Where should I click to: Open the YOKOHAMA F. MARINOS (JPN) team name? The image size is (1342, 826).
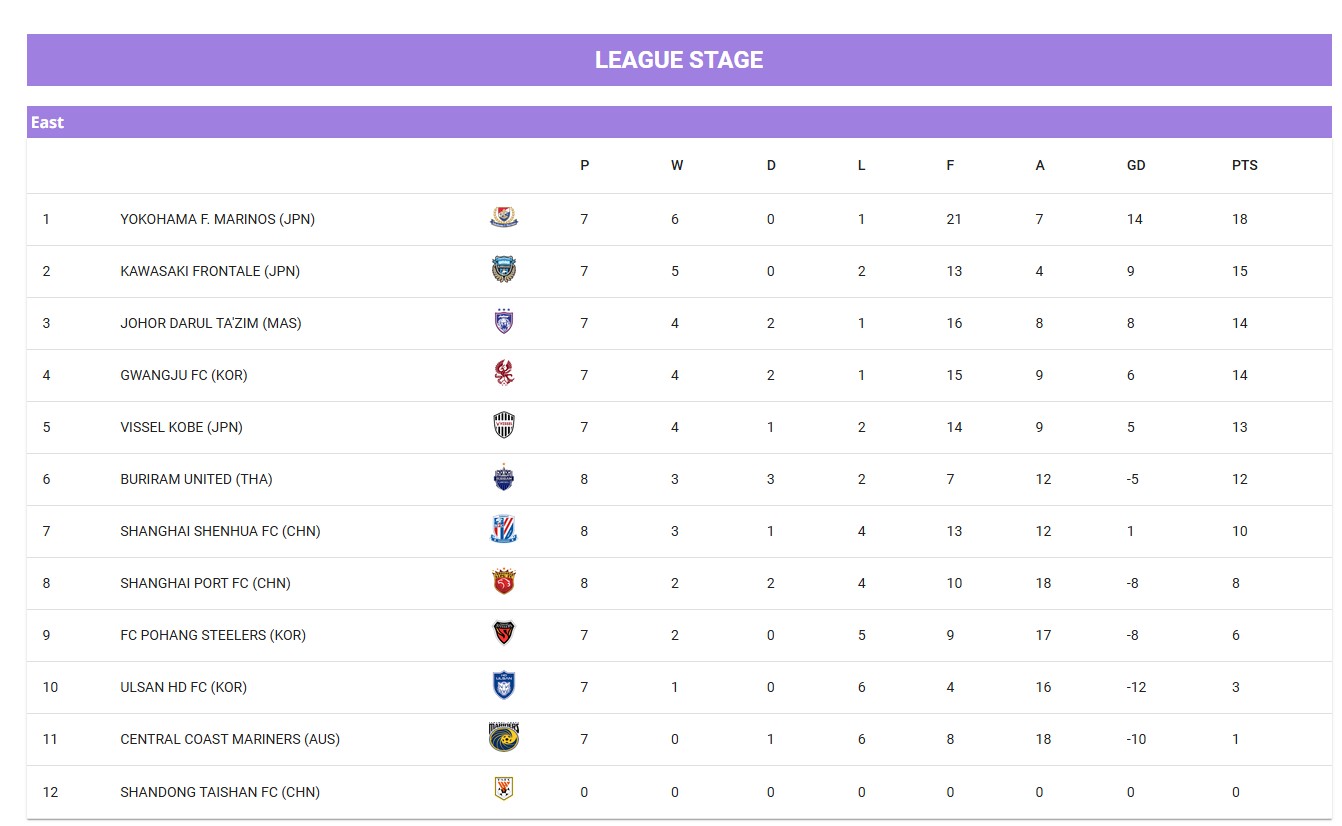217,219
